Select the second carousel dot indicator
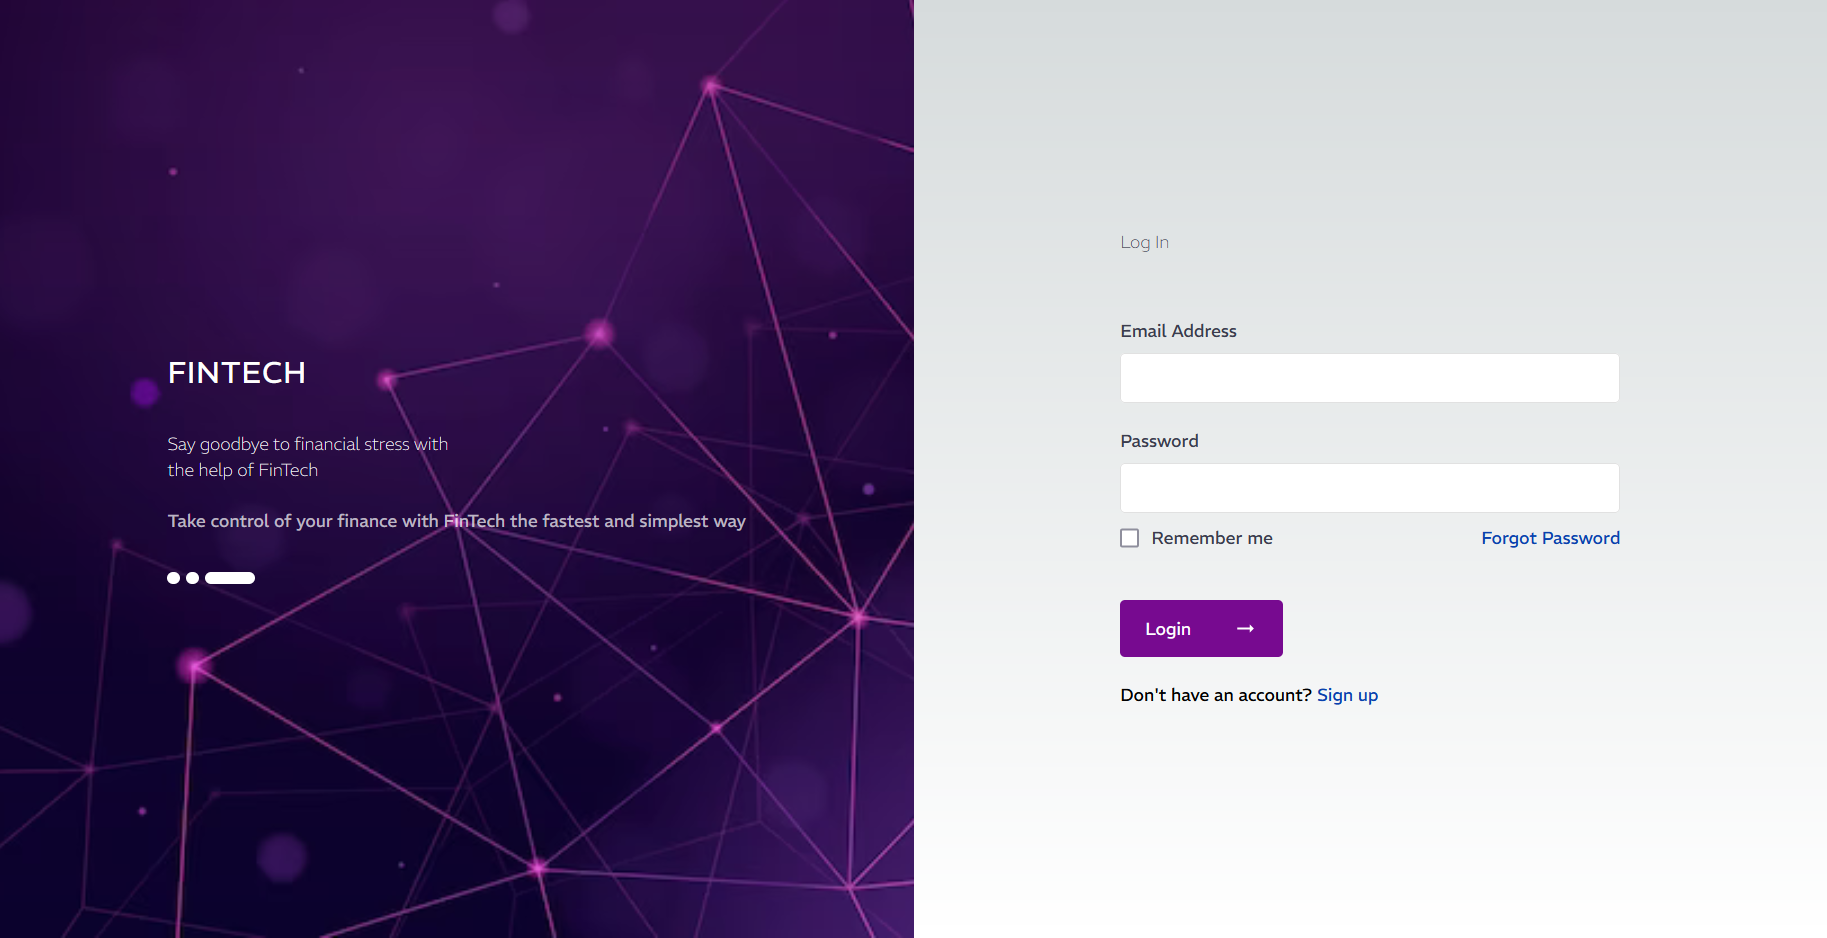Image resolution: width=1827 pixels, height=938 pixels. click(193, 578)
